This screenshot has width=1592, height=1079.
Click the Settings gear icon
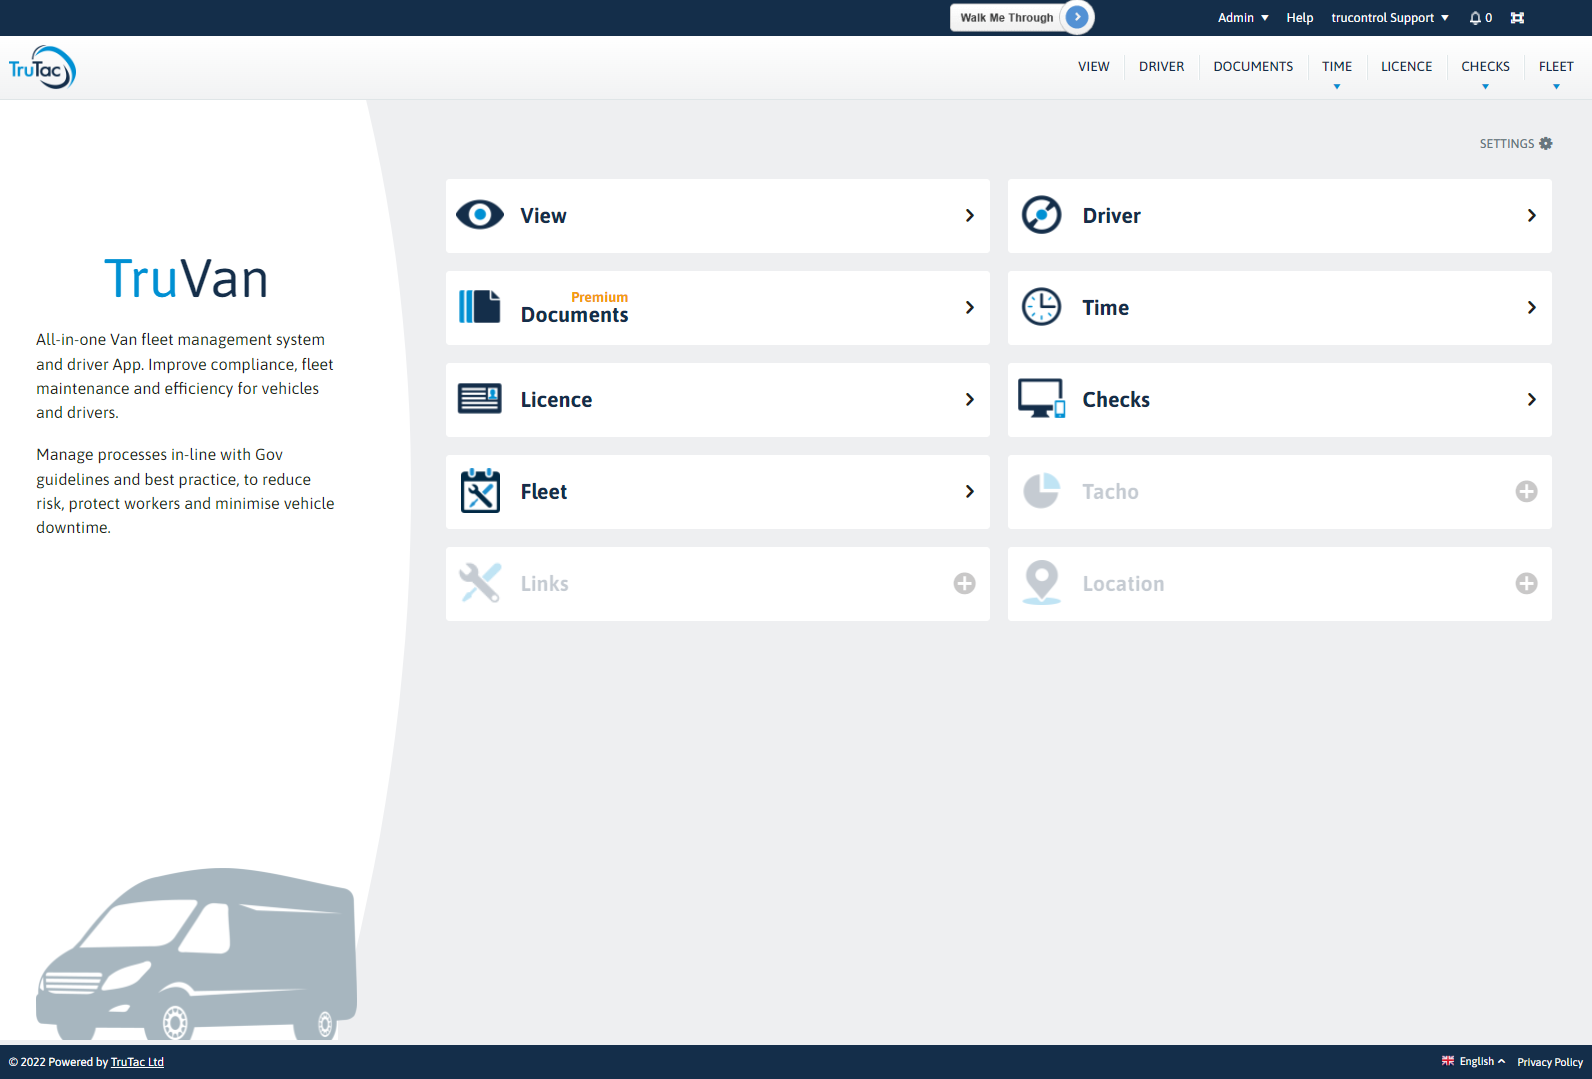pyautogui.click(x=1546, y=144)
